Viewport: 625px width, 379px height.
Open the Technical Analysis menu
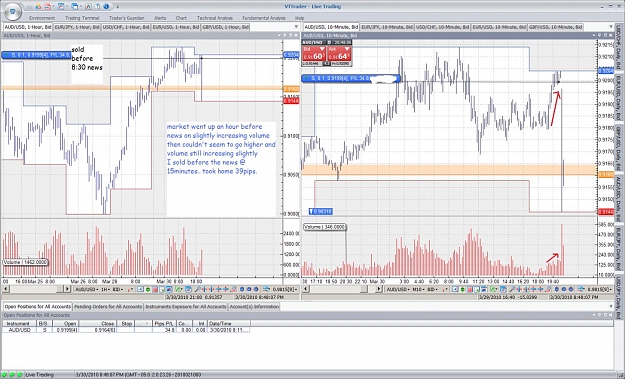point(215,18)
